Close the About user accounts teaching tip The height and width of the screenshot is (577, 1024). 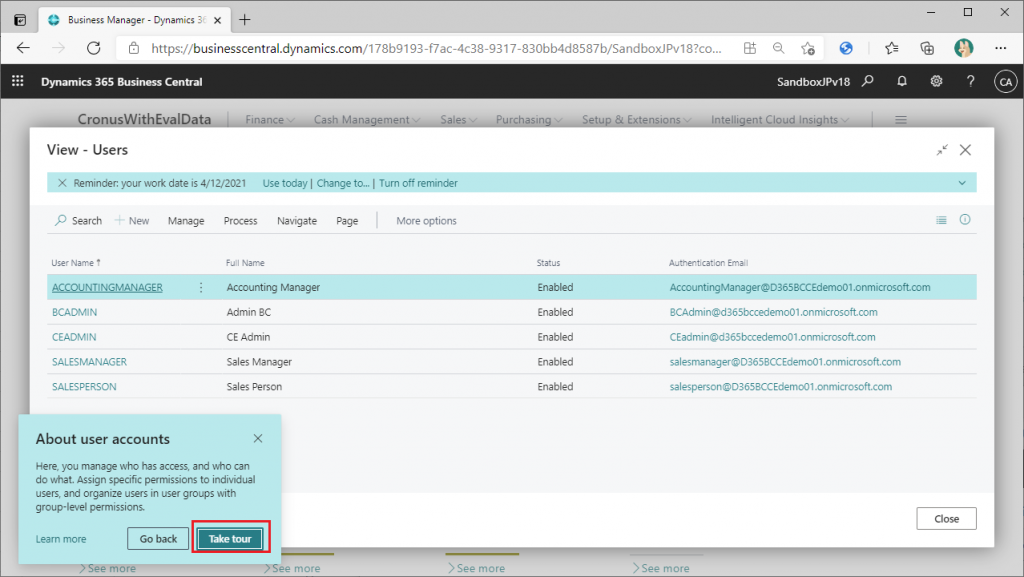coord(258,439)
